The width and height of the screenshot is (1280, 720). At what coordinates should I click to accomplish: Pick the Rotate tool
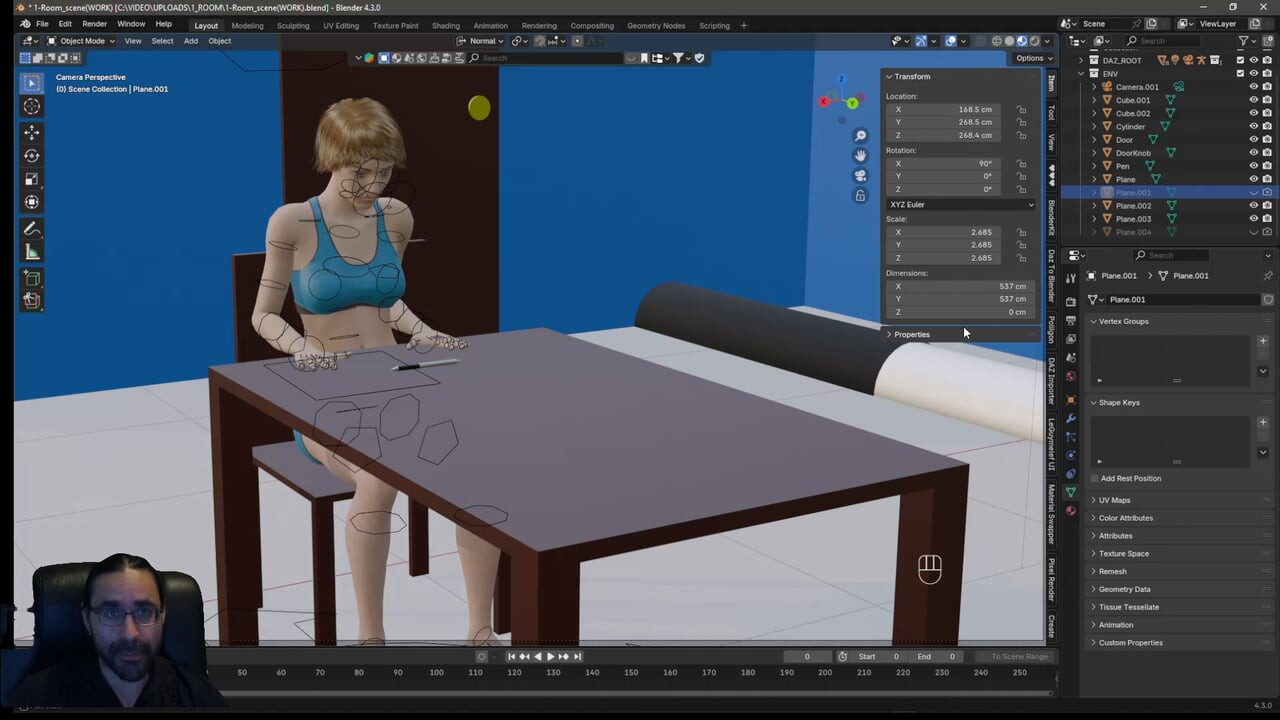tap(32, 155)
